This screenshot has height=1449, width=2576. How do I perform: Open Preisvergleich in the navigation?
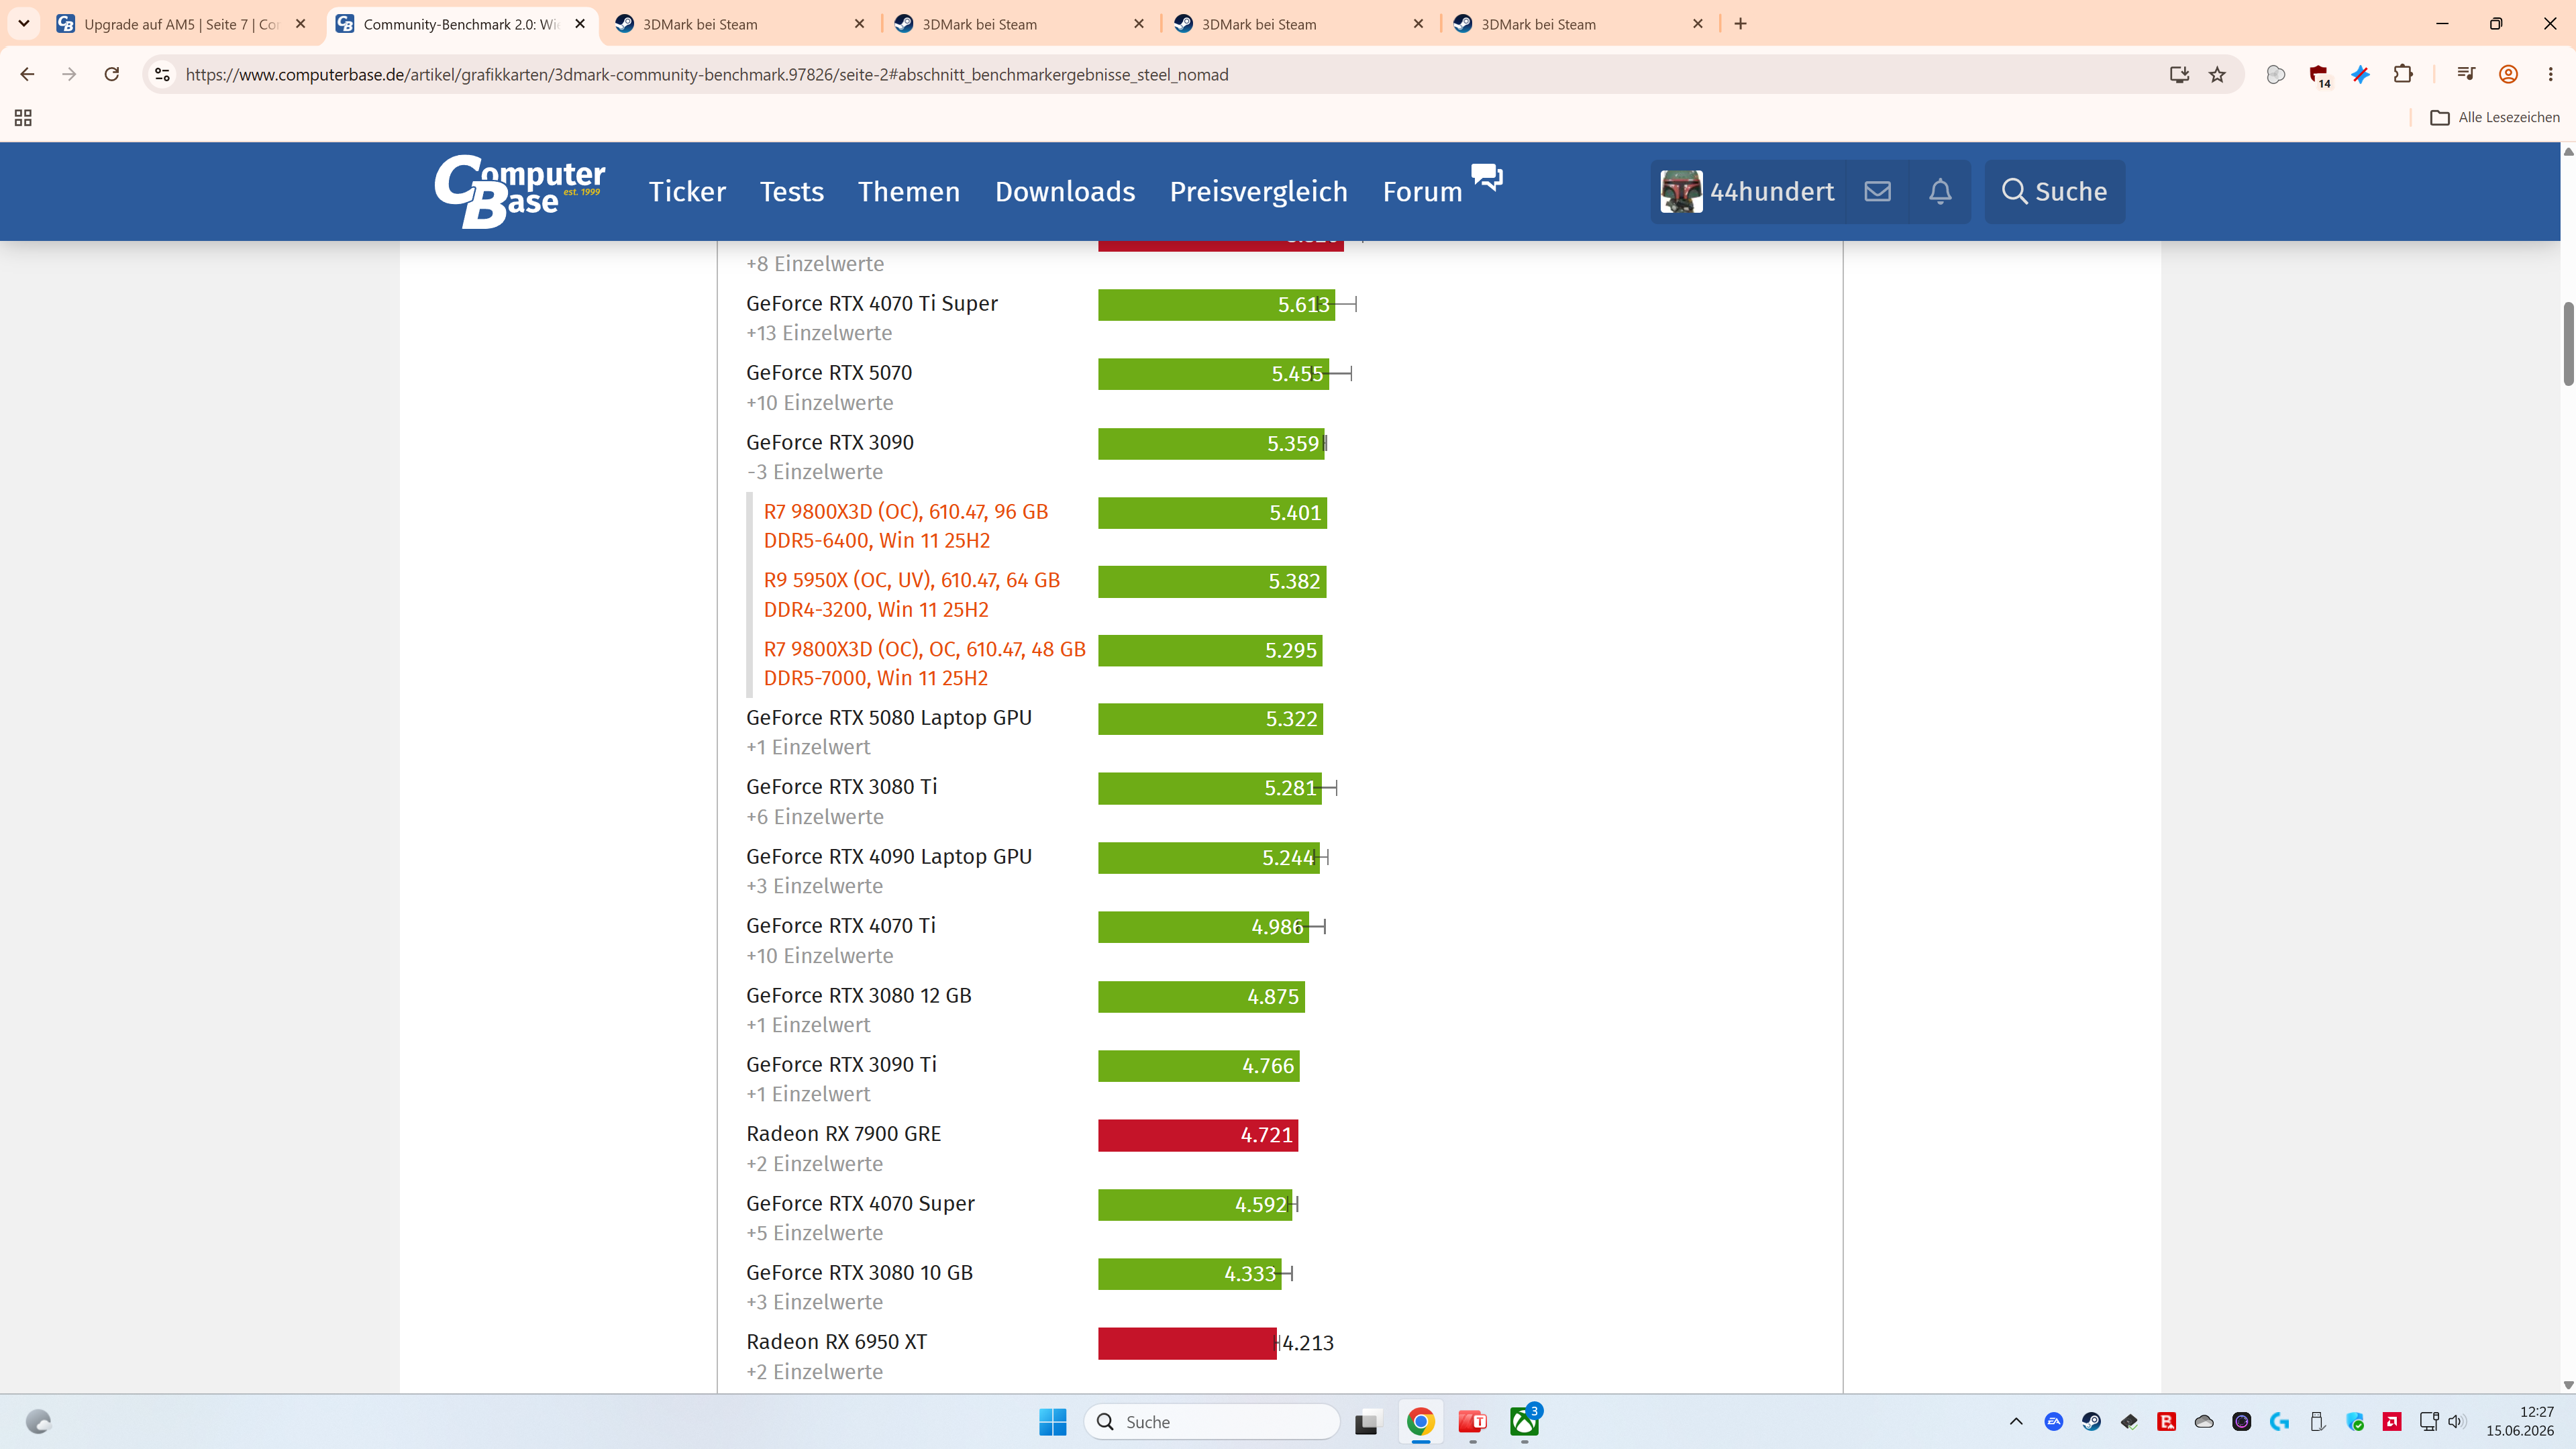1258,191
